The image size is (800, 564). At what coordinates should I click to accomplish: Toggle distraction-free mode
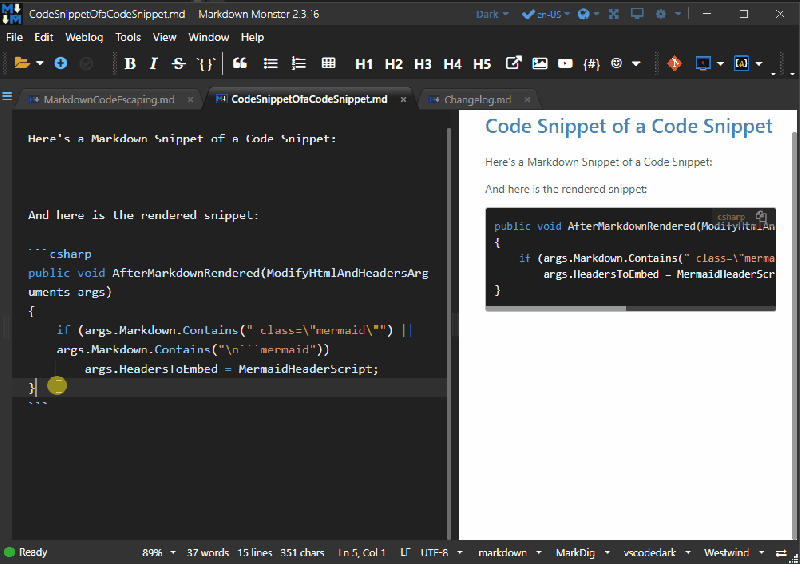pos(614,14)
